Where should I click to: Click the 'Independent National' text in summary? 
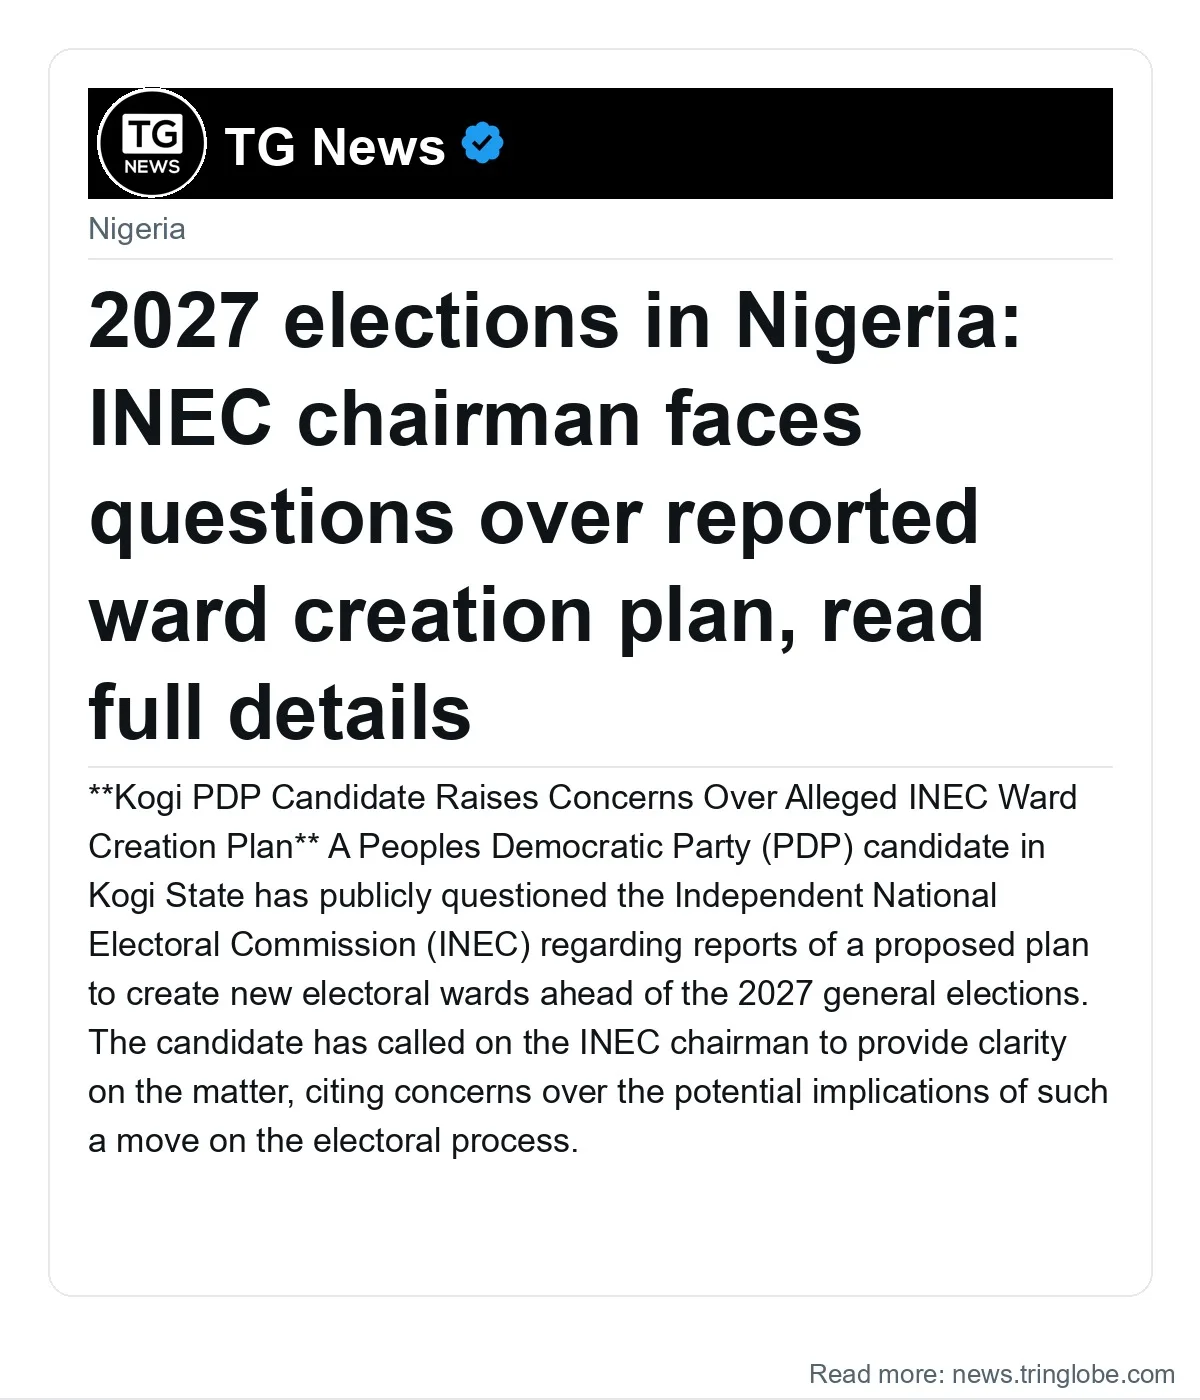[835, 895]
